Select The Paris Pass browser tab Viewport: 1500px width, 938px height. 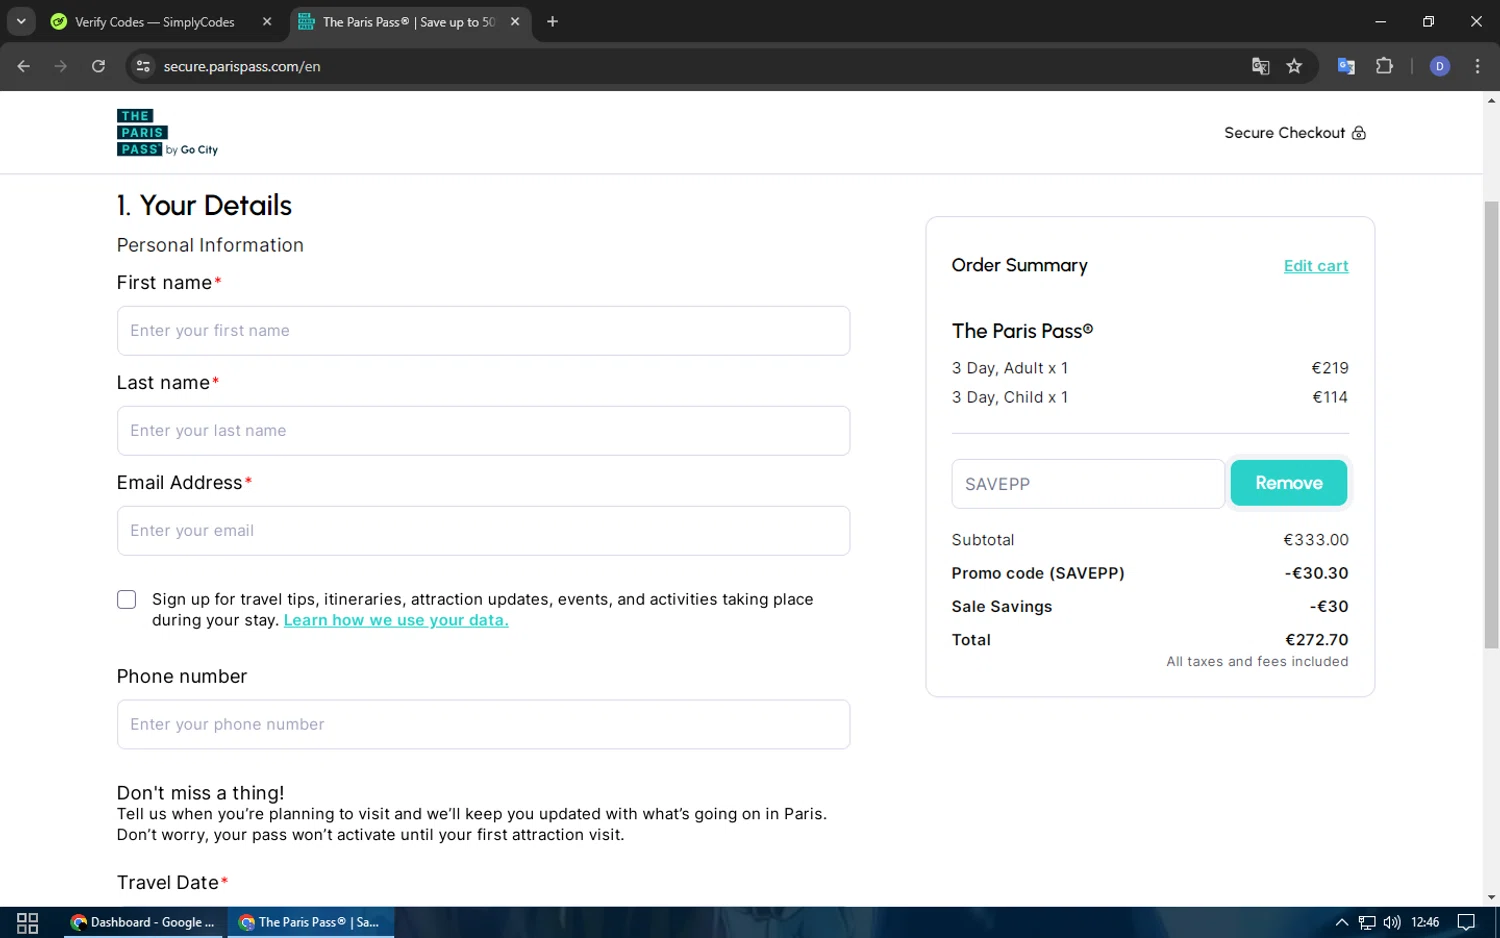[409, 21]
